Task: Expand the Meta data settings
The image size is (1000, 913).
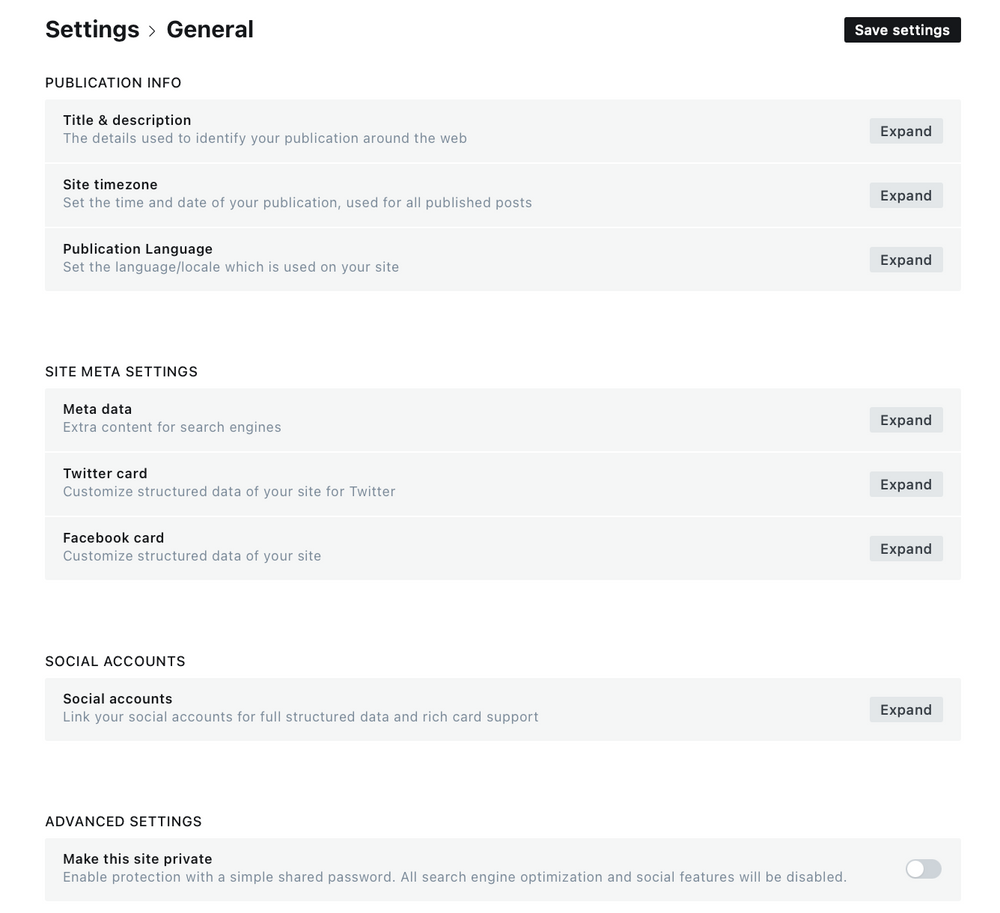Action: pos(905,420)
